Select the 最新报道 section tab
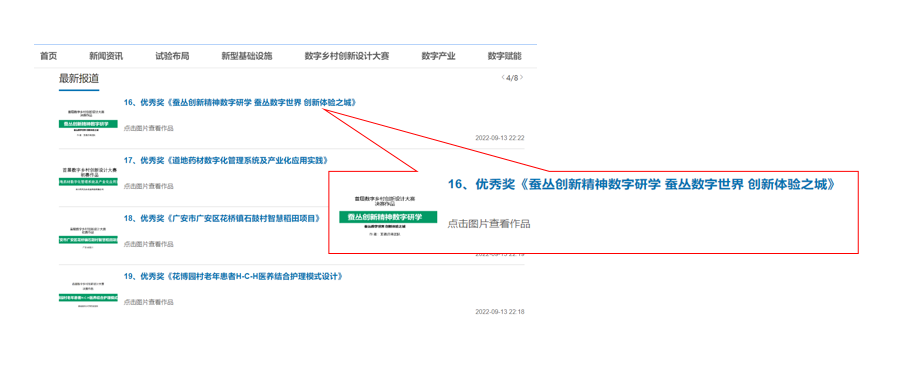This screenshot has width=908, height=368. pyautogui.click(x=79, y=79)
